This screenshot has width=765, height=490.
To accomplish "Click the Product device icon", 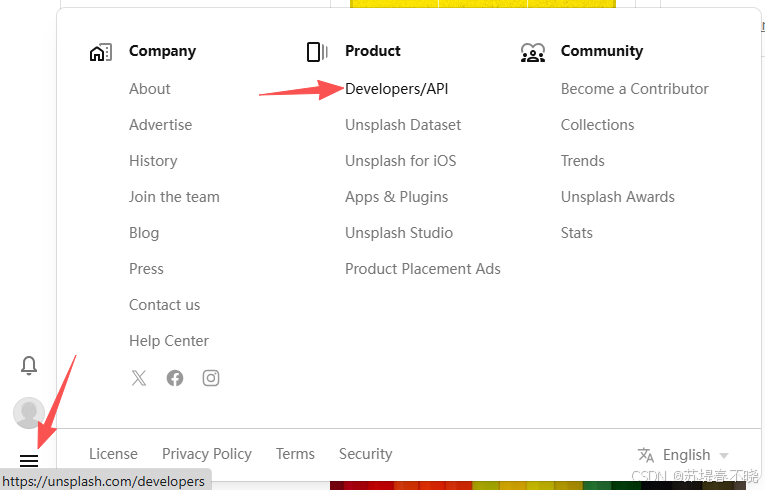I will pyautogui.click(x=317, y=52).
